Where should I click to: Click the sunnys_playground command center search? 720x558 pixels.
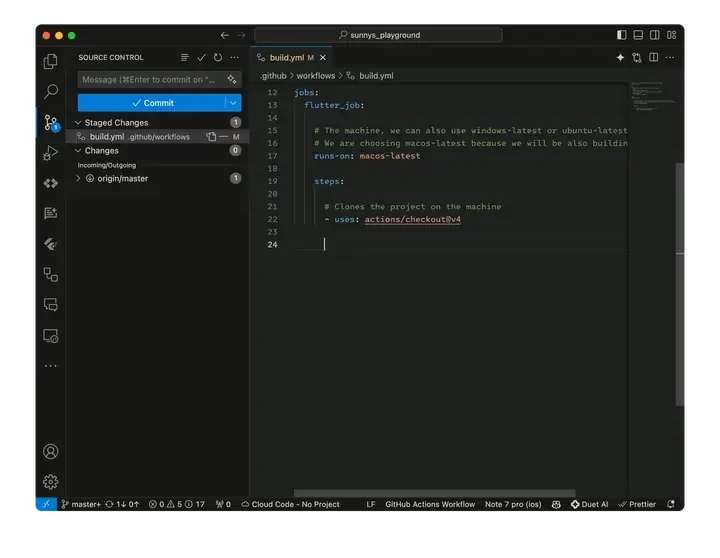click(x=378, y=35)
